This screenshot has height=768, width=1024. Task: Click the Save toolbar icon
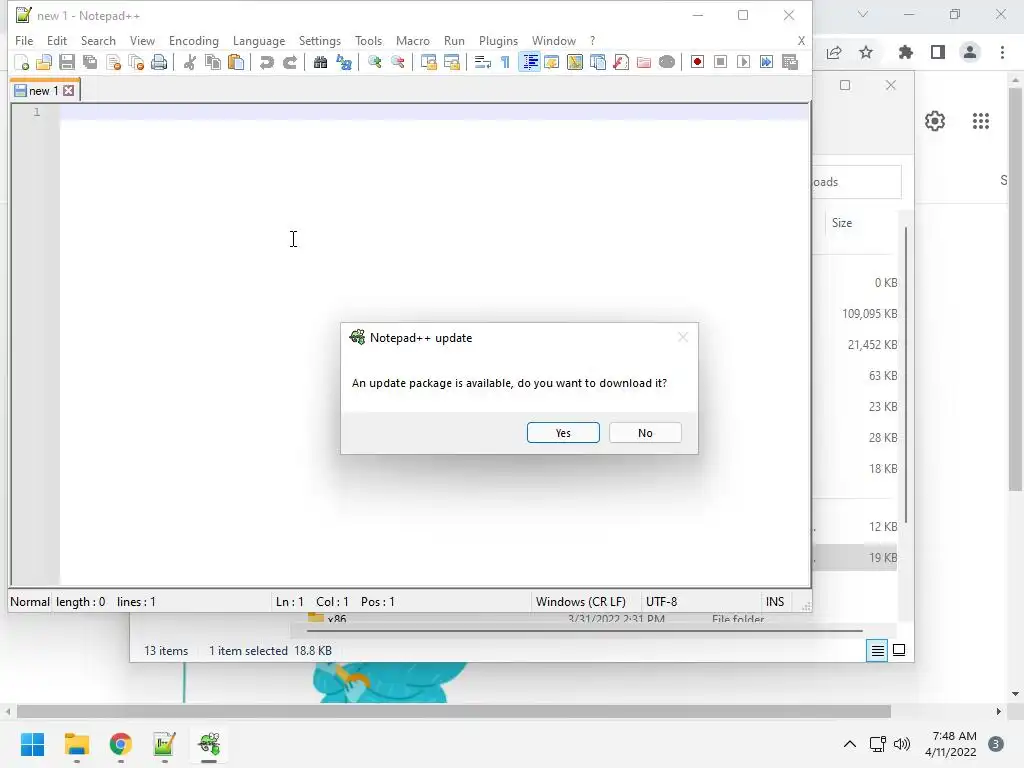[67, 62]
